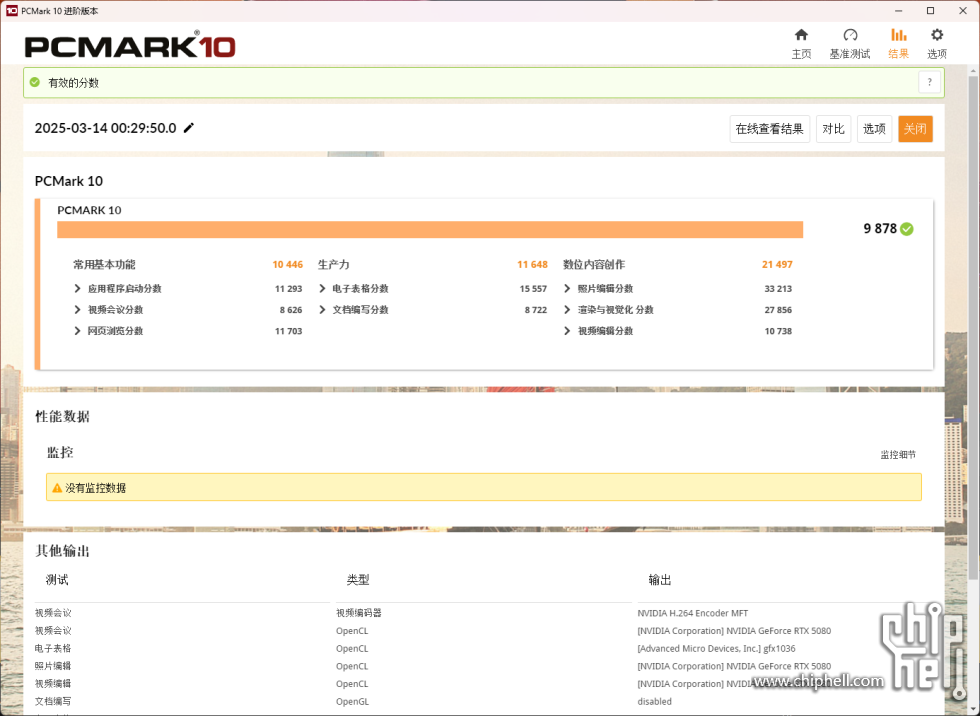Click the Essentials score 10 446
Image resolution: width=980 pixels, height=716 pixels.
click(x=288, y=265)
